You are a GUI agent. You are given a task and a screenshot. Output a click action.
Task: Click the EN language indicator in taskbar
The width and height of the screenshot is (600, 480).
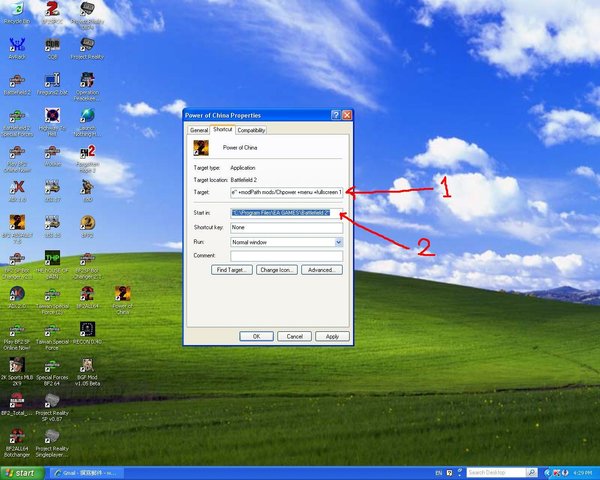439,473
